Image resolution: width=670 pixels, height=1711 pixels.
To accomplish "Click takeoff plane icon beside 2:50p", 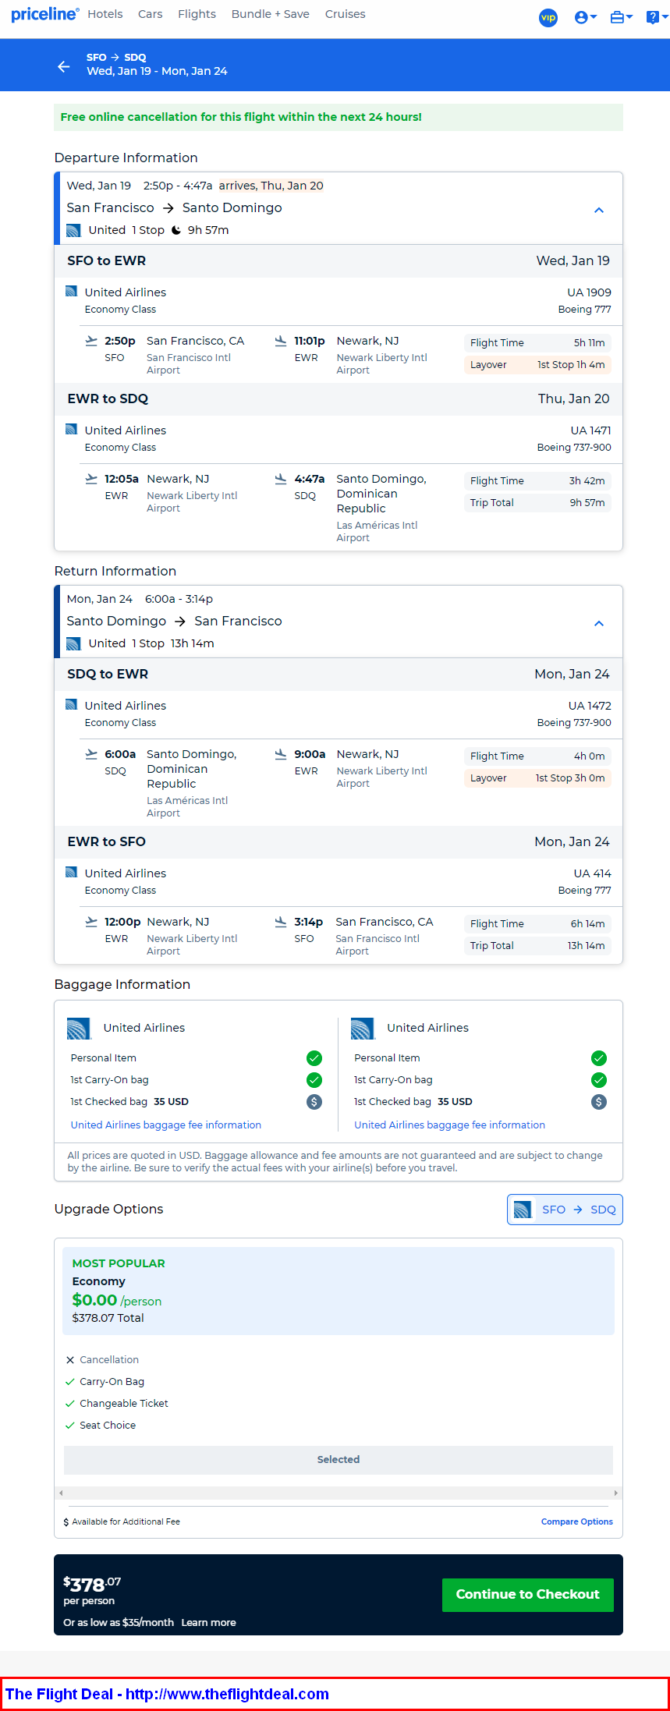I will tap(92, 341).
